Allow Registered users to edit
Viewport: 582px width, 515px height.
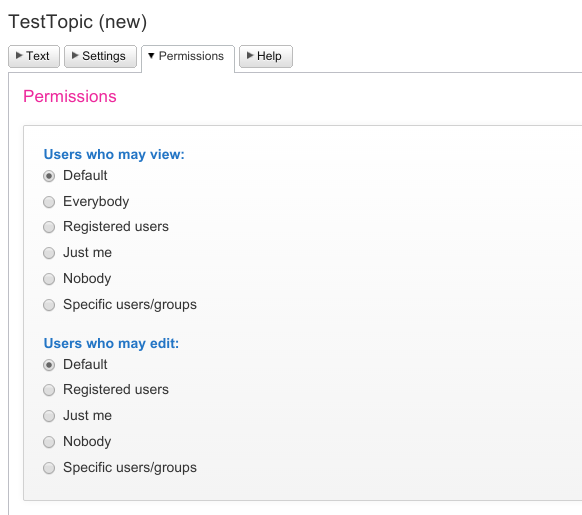pos(49,390)
